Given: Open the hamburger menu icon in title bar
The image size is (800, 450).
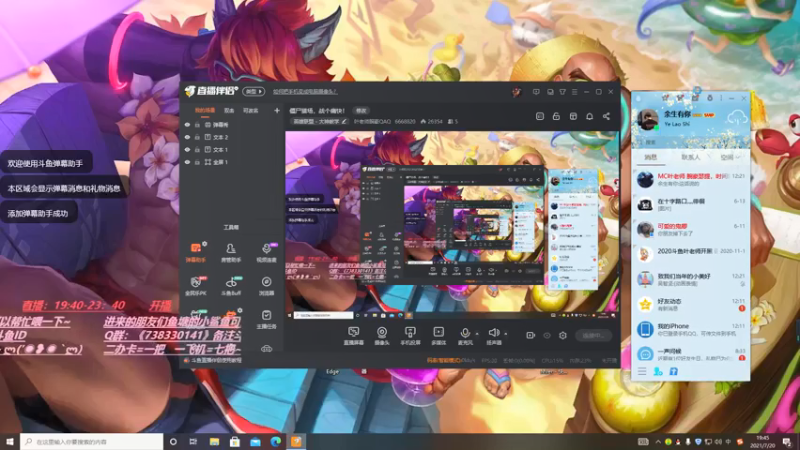Looking at the screenshot, I should click(x=574, y=92).
